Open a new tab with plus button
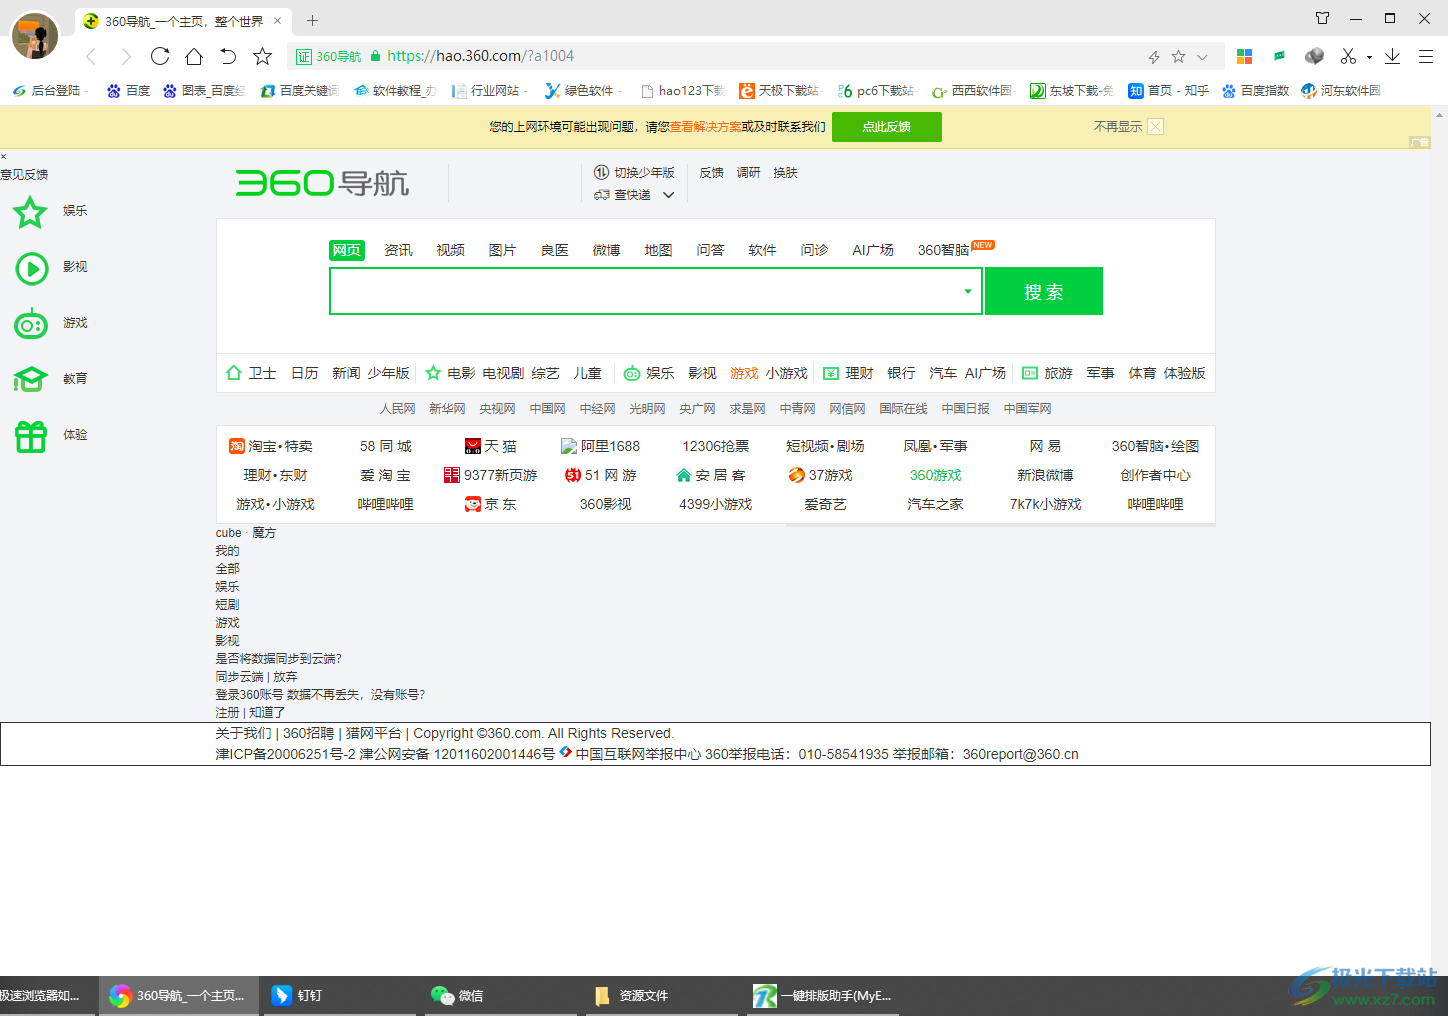Image resolution: width=1448 pixels, height=1016 pixels. tap(312, 20)
